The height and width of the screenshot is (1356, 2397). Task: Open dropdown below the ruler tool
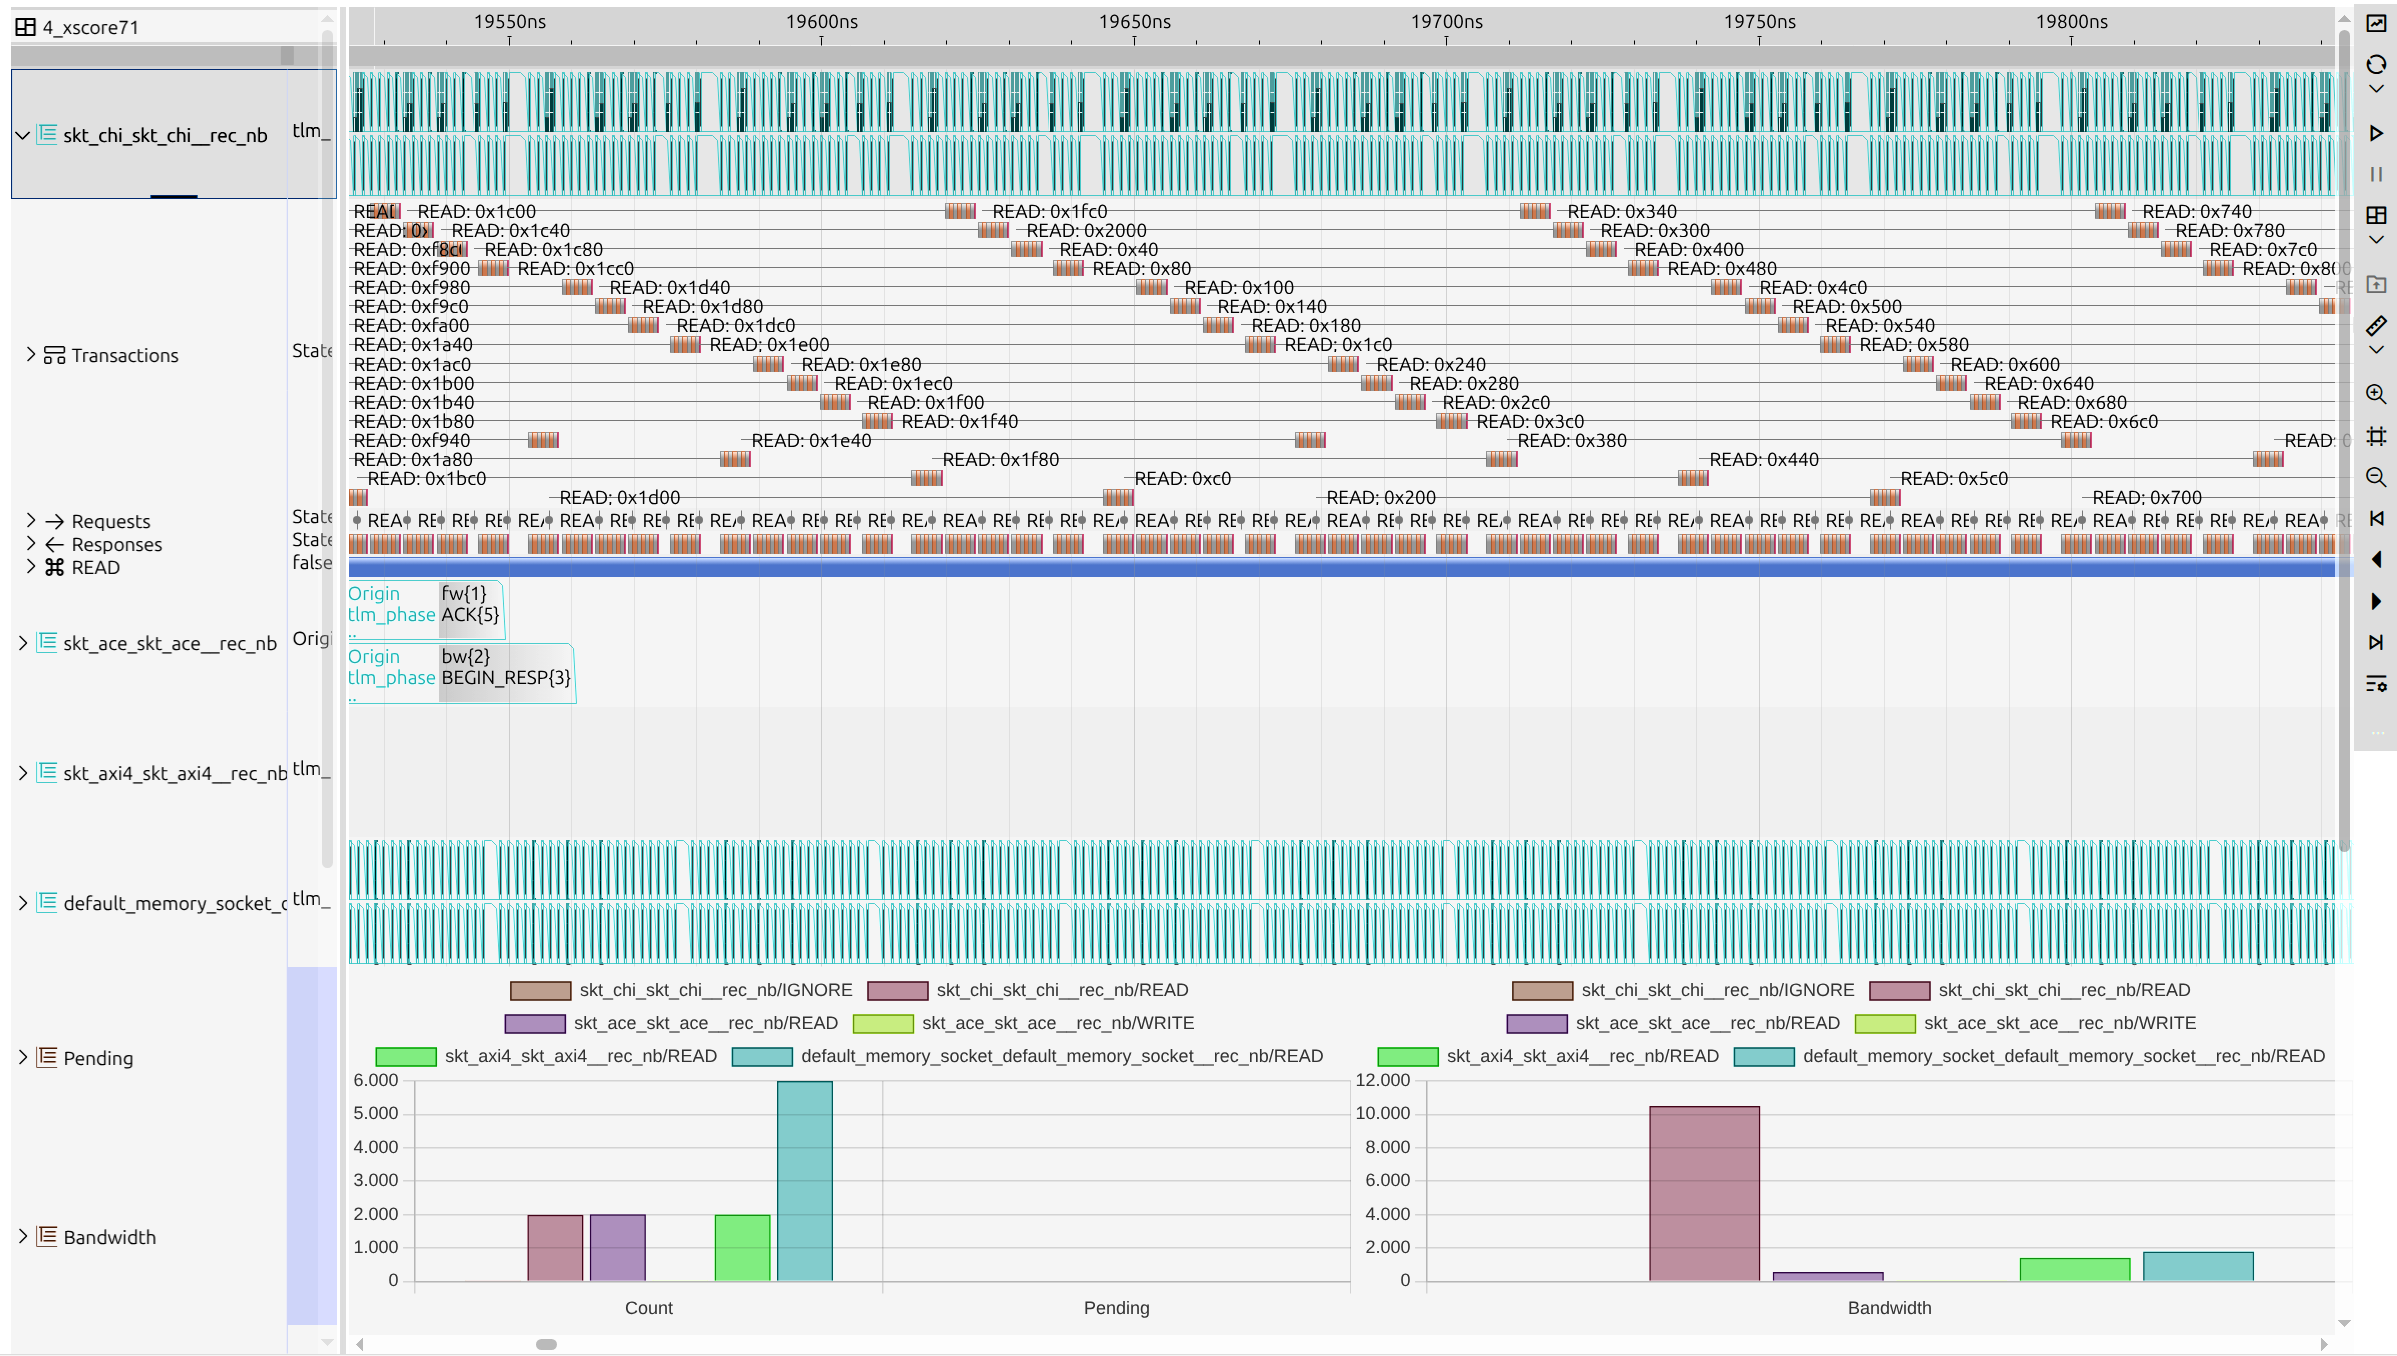[2376, 350]
